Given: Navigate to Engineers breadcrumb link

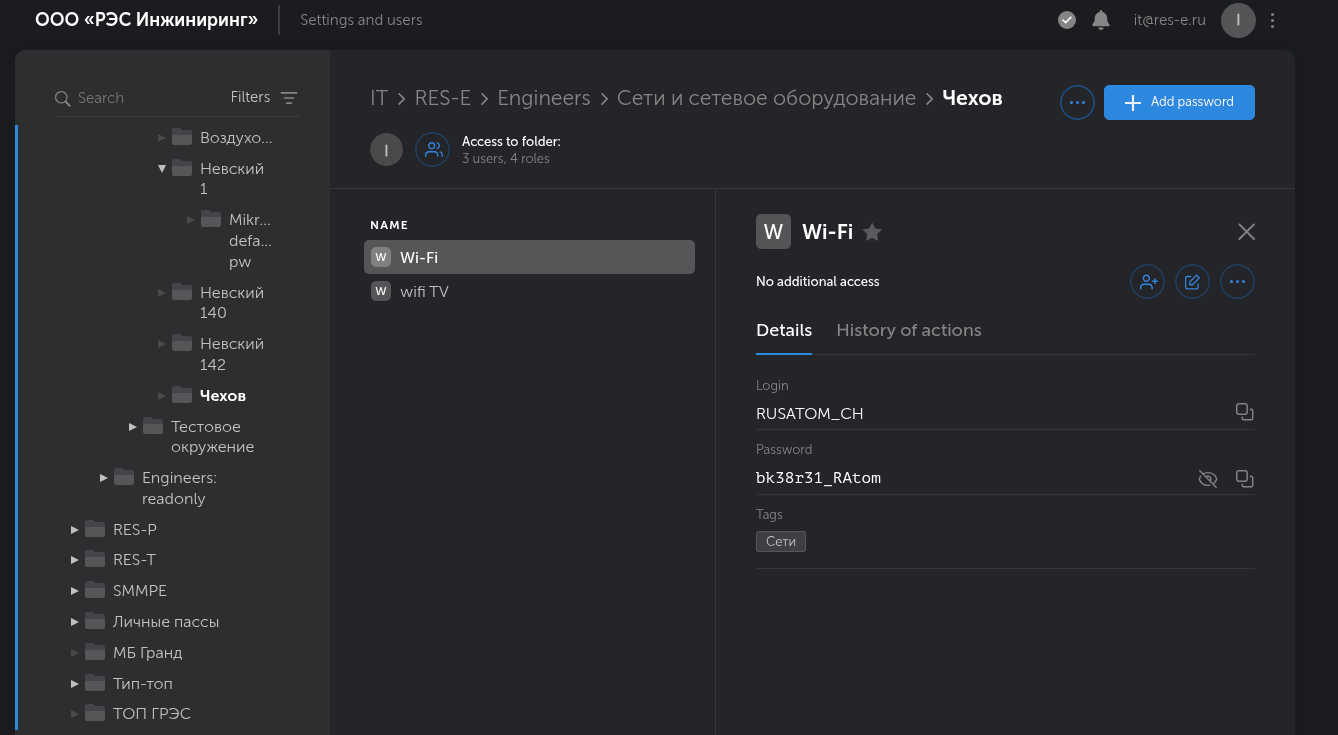Looking at the screenshot, I should (x=544, y=98).
